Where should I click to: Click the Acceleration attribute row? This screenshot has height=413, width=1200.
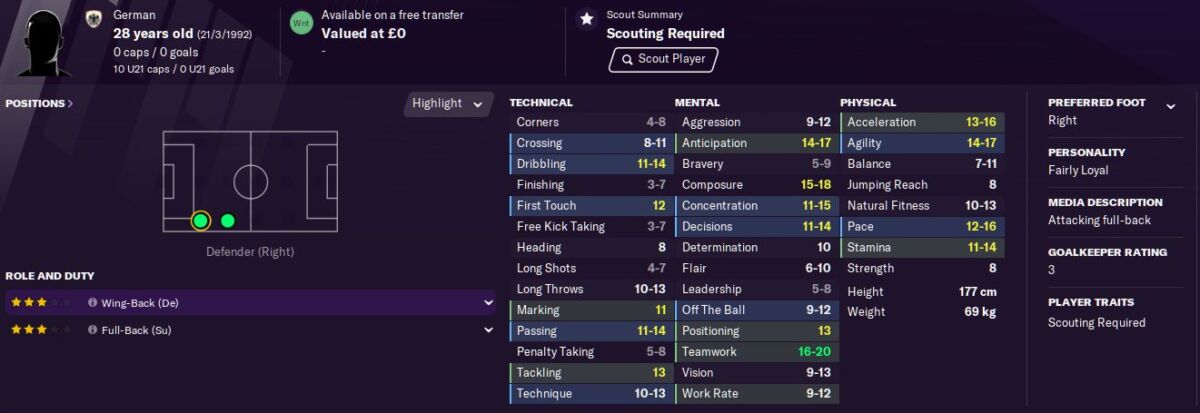click(x=922, y=122)
